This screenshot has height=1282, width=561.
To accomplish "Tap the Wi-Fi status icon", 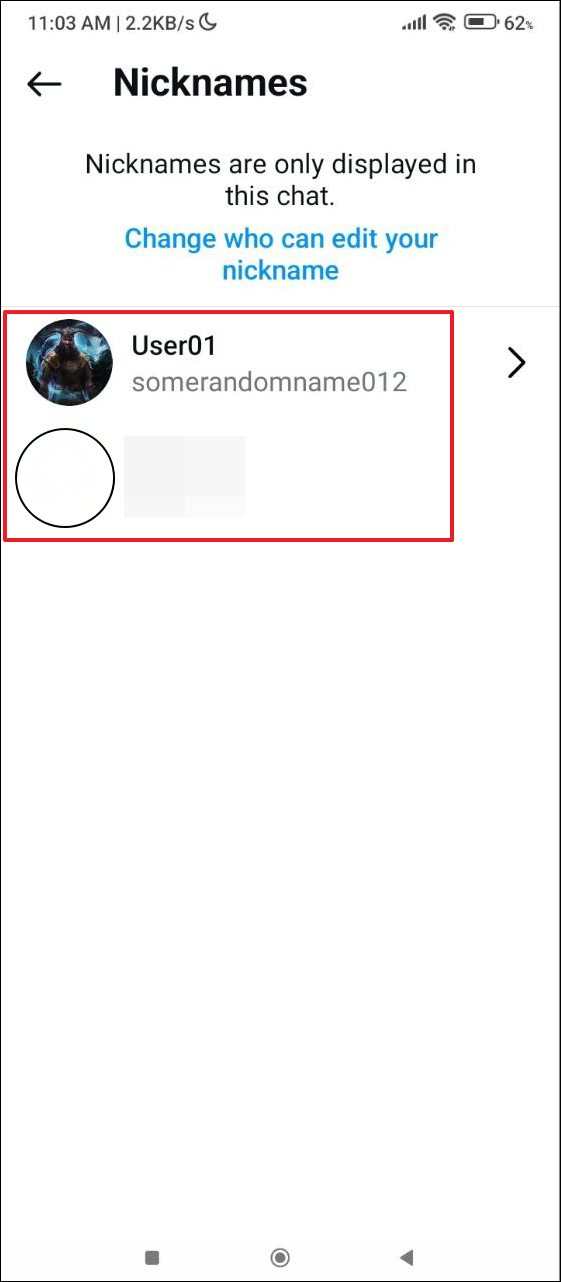I will tap(446, 23).
